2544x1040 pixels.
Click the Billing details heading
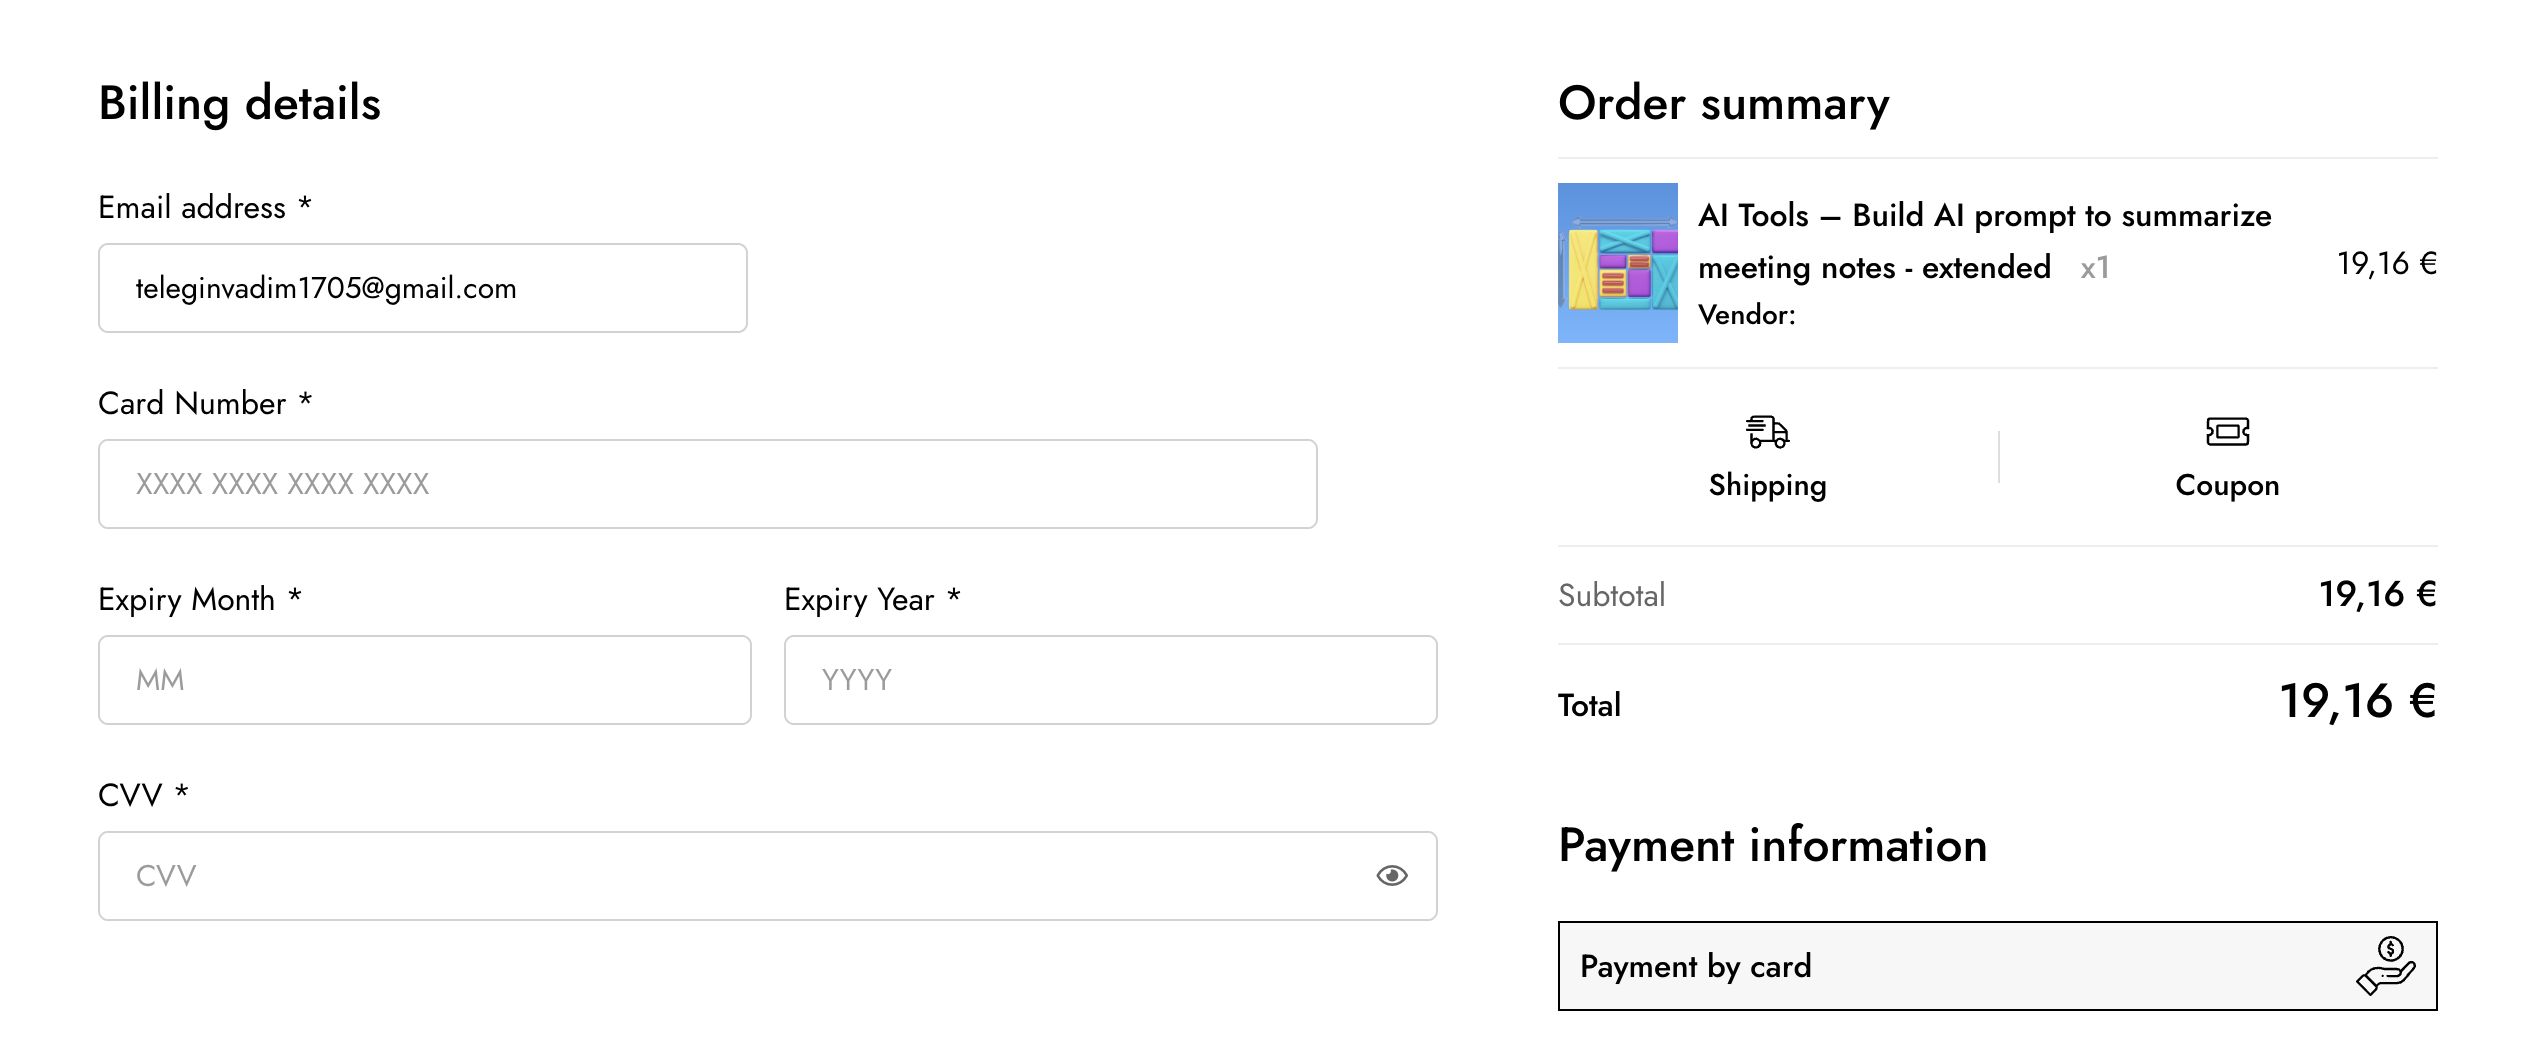[240, 104]
